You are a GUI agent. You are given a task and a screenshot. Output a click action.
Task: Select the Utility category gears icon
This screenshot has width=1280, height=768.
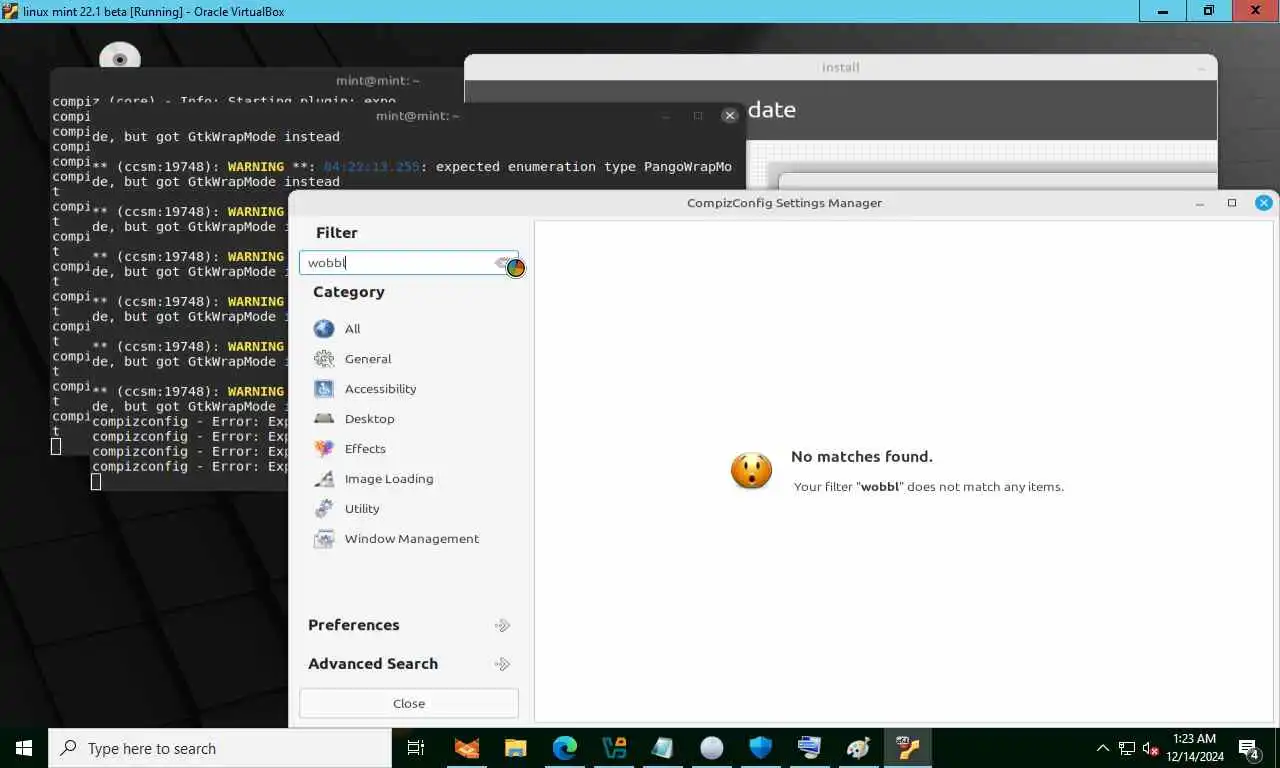click(324, 509)
